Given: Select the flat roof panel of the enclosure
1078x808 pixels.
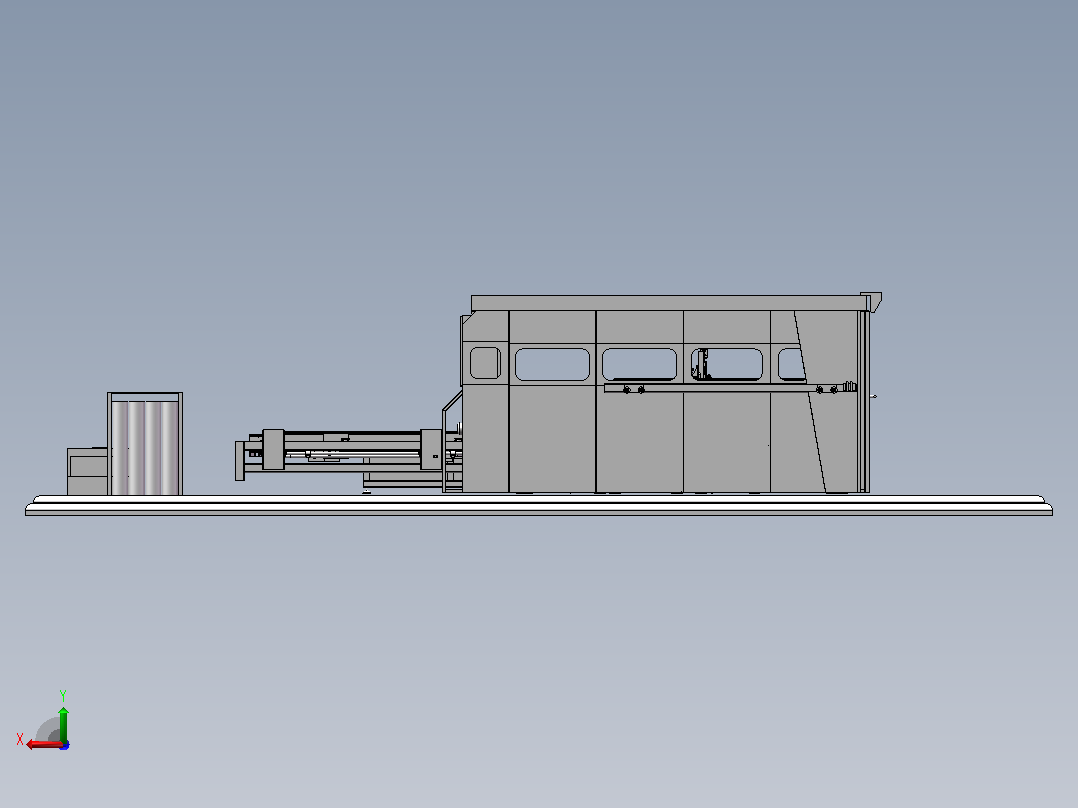Looking at the screenshot, I should (x=667, y=303).
